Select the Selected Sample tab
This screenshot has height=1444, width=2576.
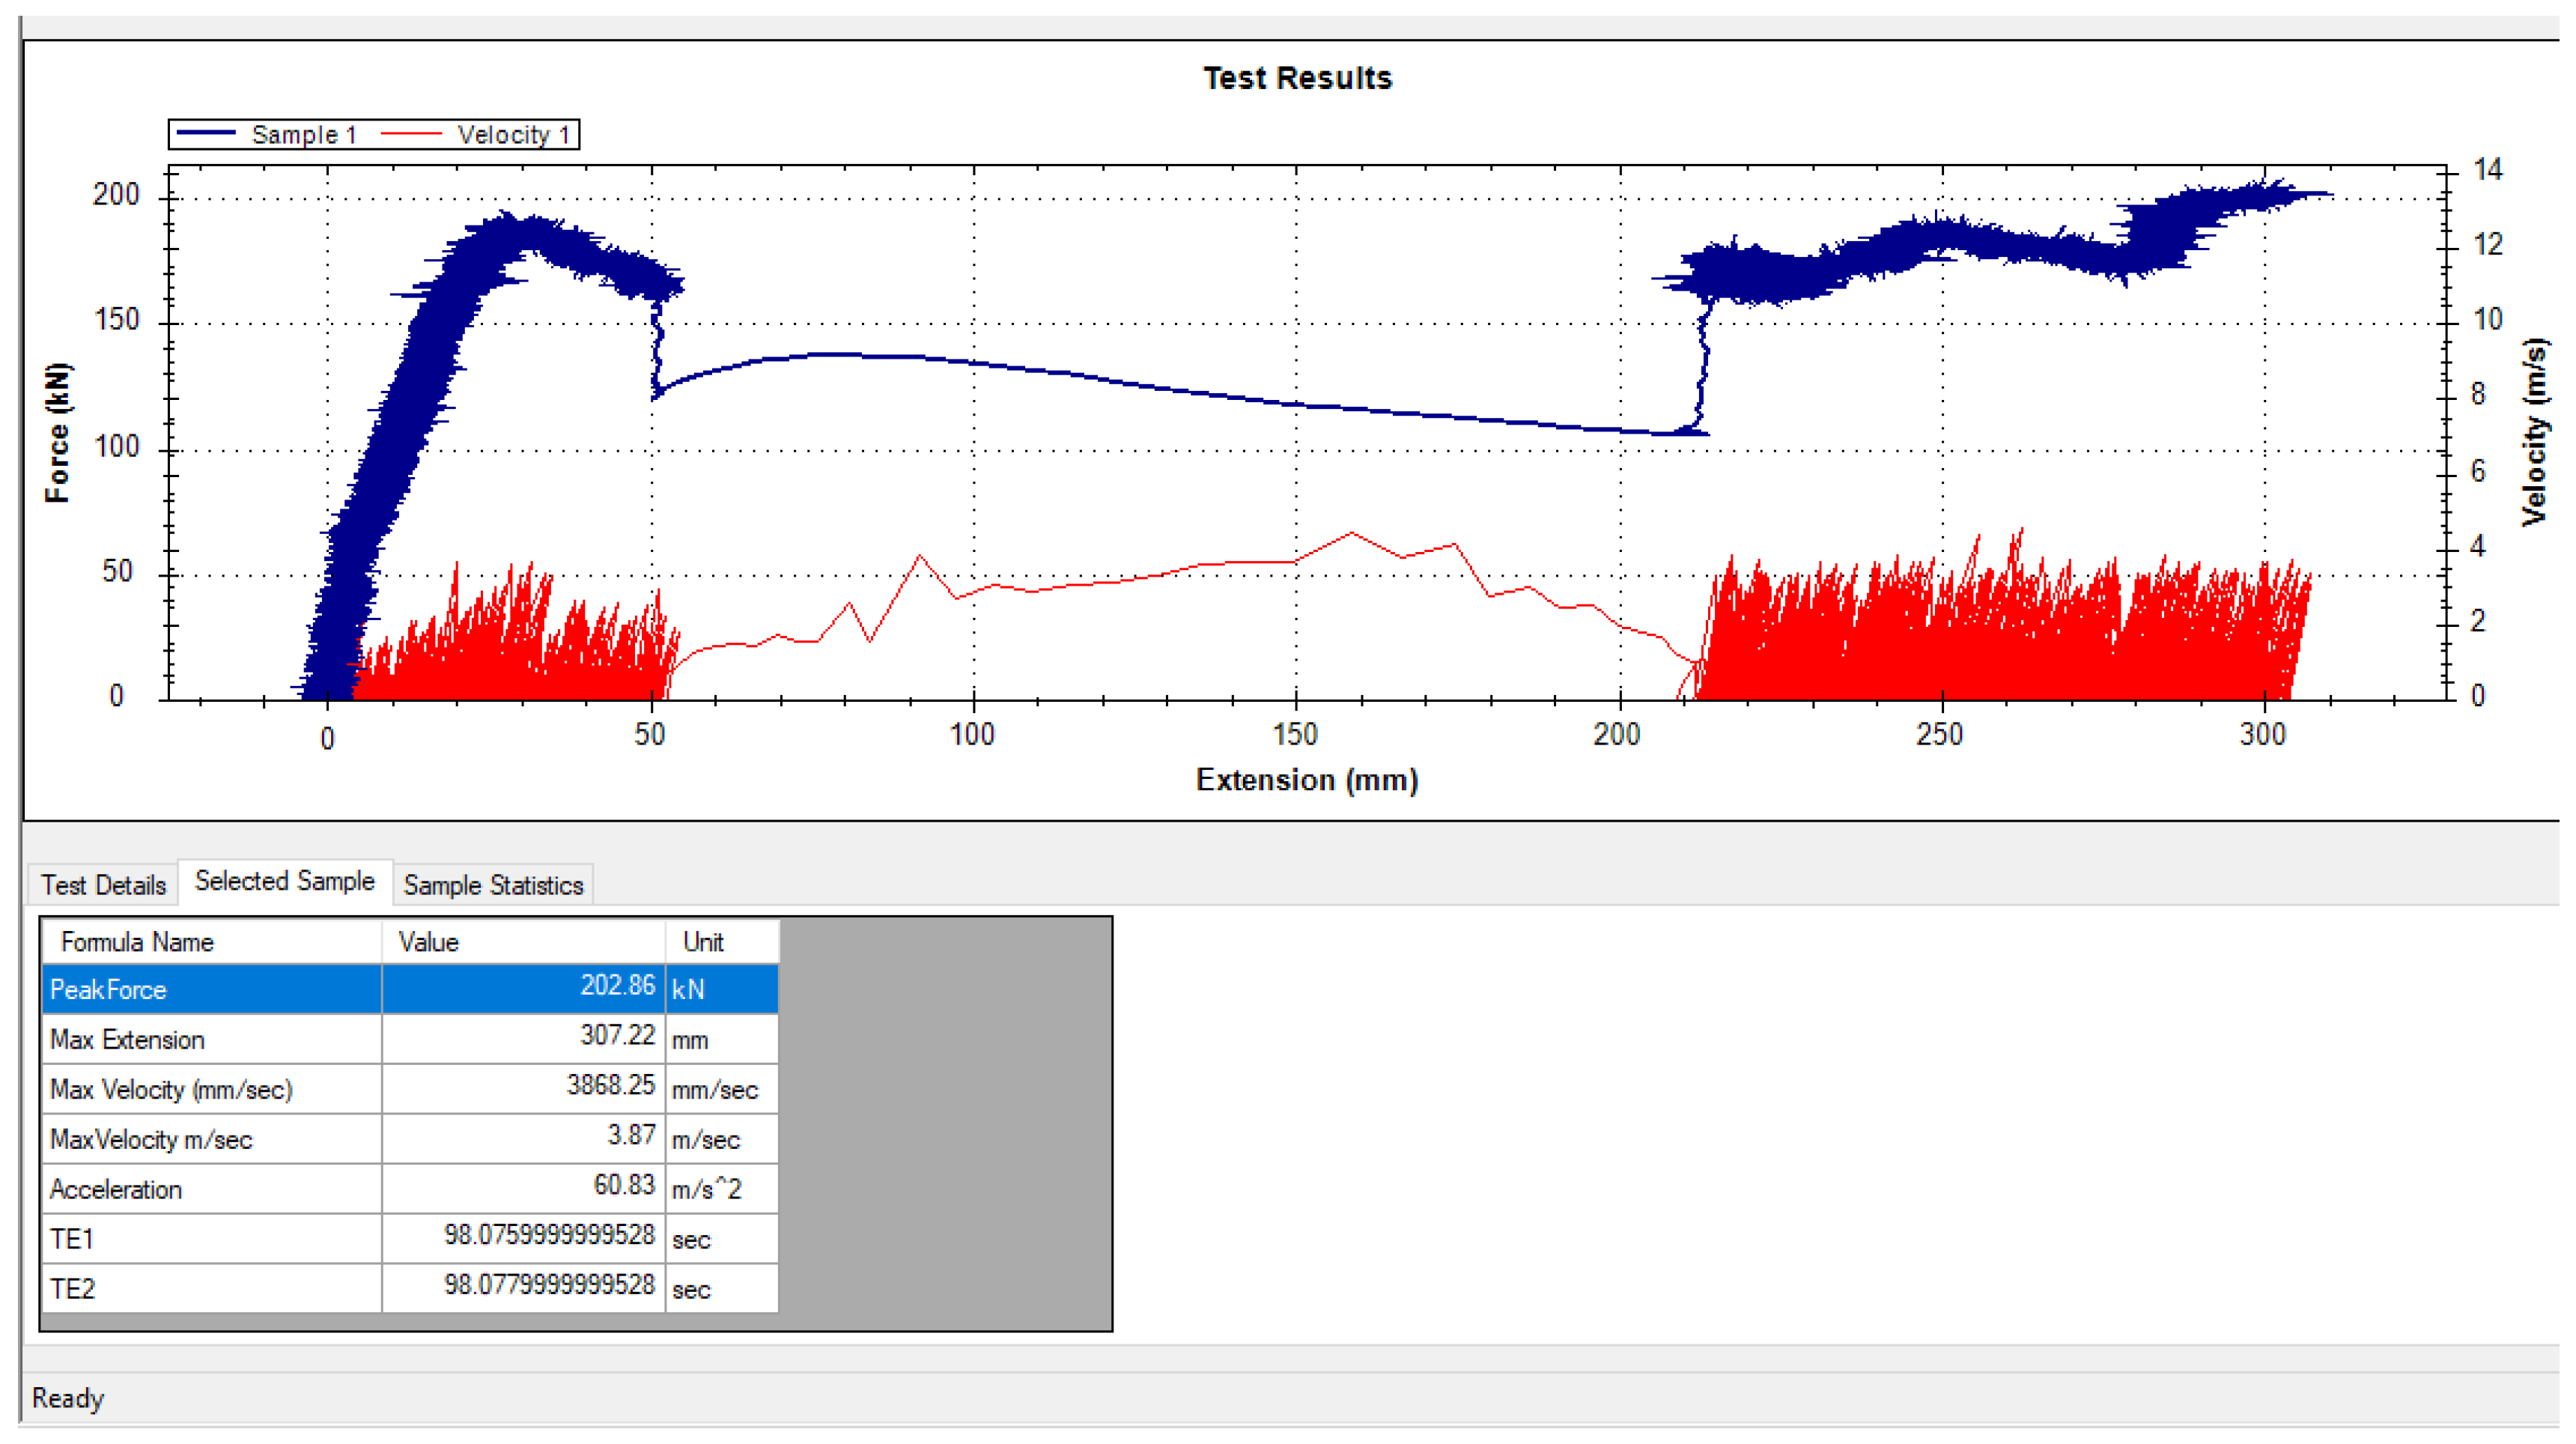(x=284, y=881)
